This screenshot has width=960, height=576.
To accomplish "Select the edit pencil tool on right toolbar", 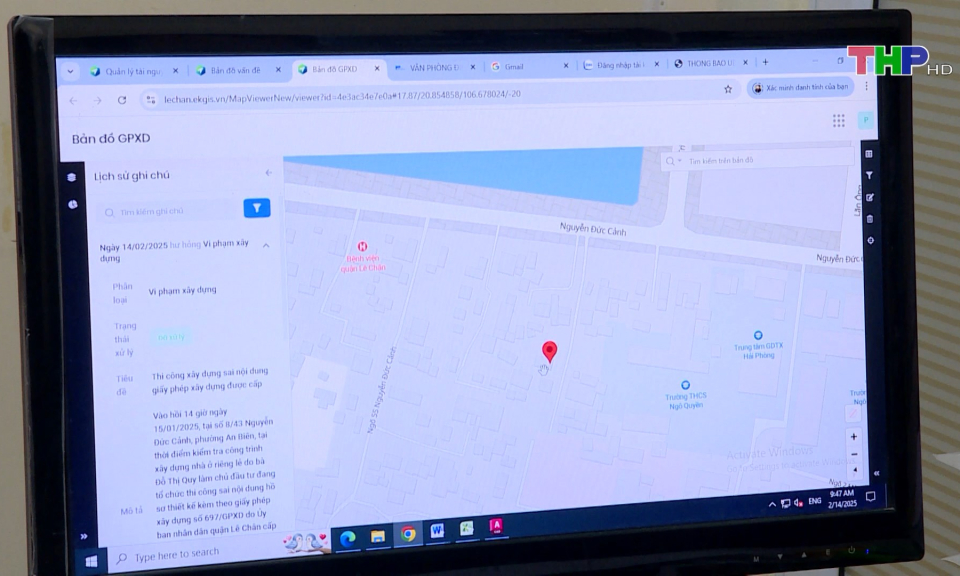I will tap(869, 197).
